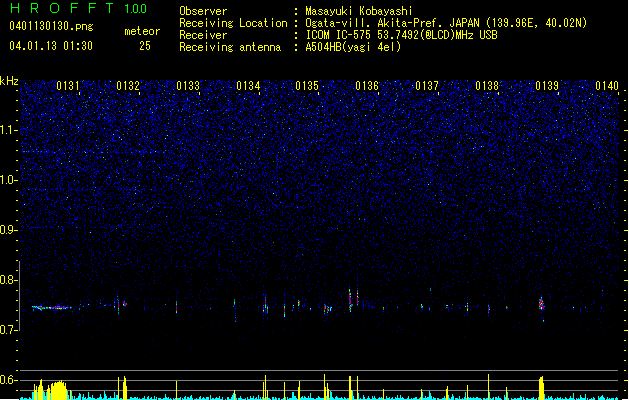Image resolution: width=629 pixels, height=400 pixels.
Task: Click the 0131 time marker
Action: coord(68,86)
